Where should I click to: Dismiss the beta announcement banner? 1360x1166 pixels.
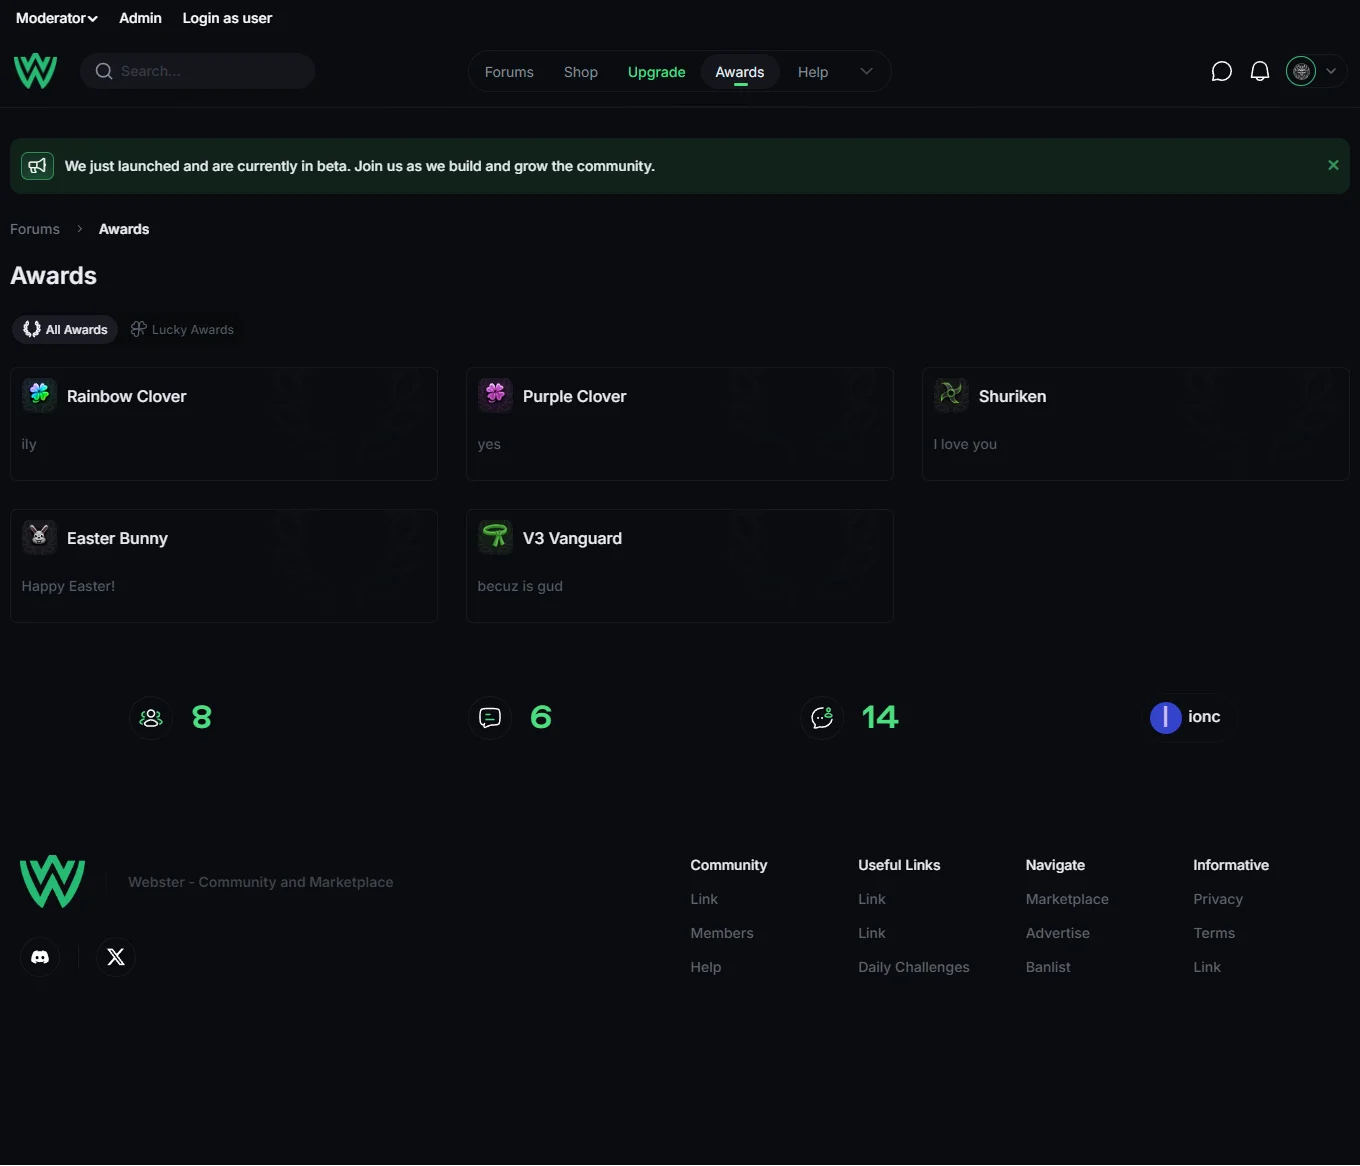coord(1333,165)
